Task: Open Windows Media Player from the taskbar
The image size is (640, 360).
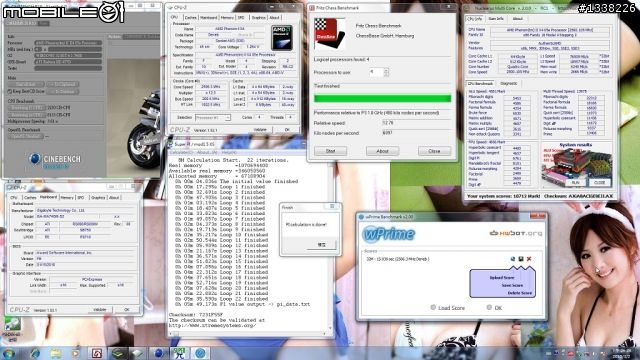Action: point(76,353)
